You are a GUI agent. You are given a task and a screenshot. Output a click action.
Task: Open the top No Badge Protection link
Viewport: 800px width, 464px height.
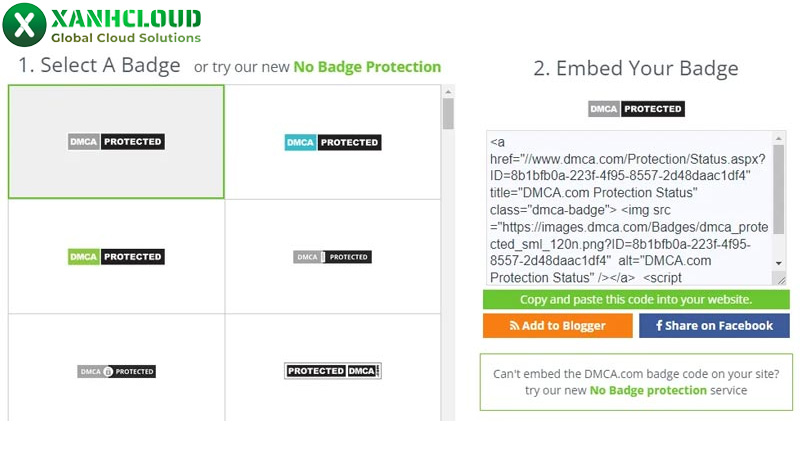367,67
